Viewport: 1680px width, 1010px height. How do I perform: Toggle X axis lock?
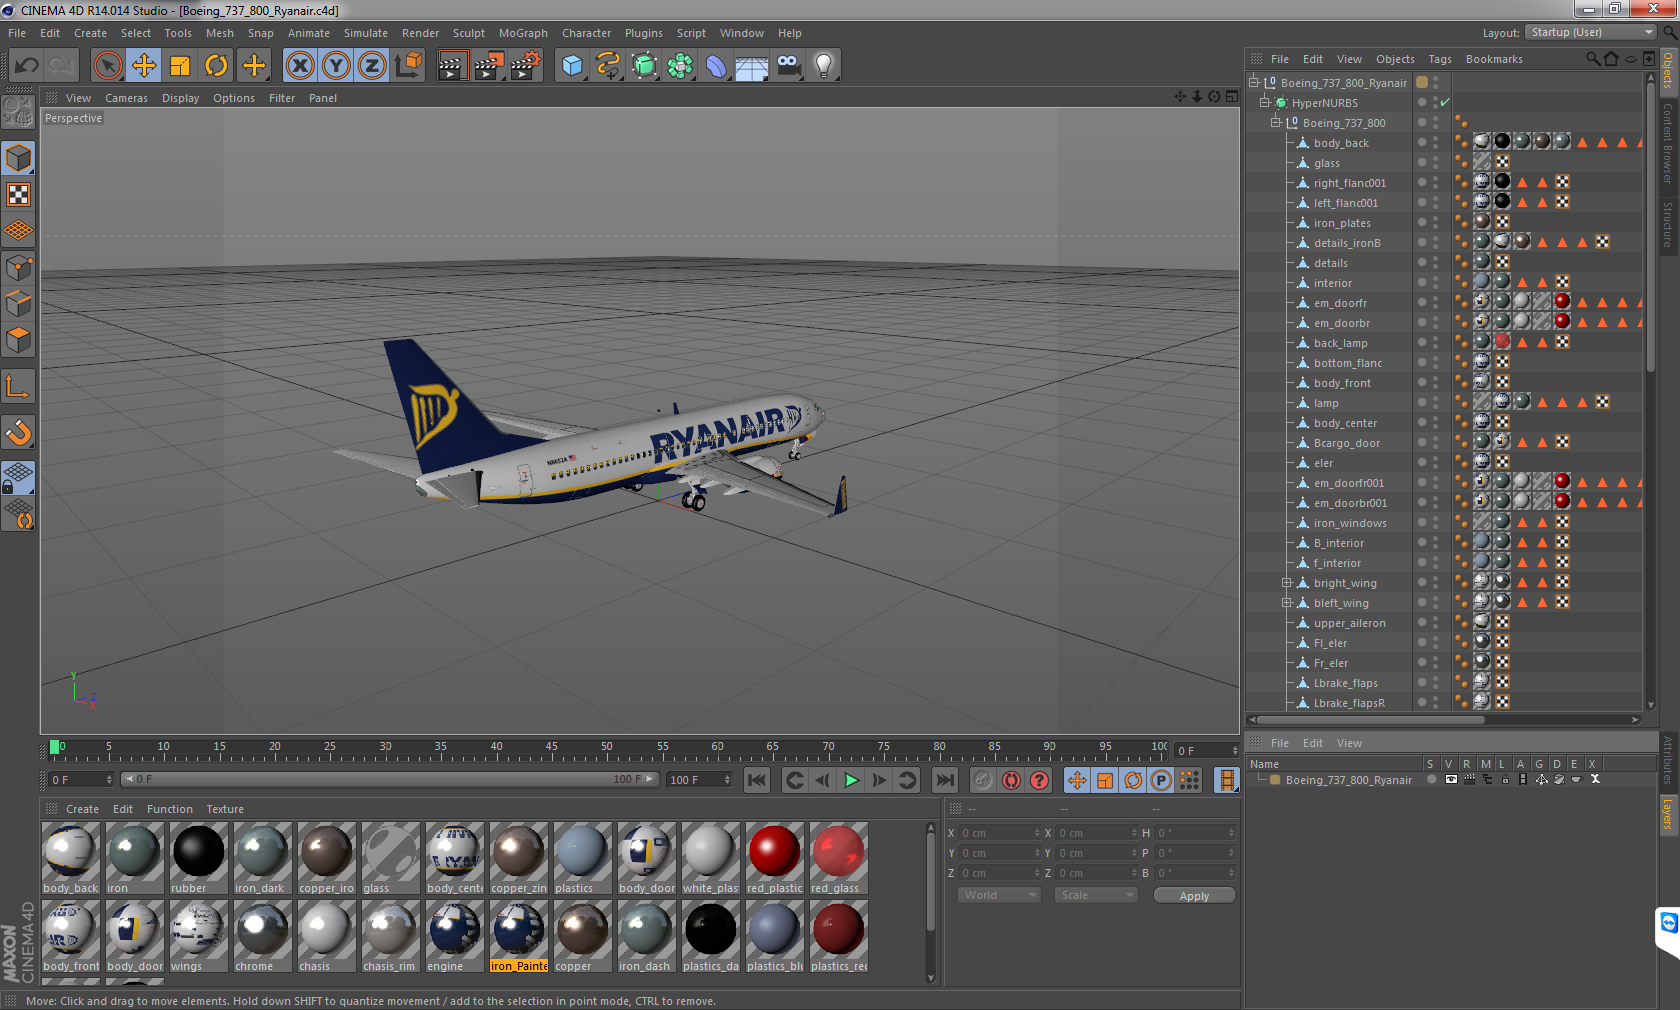pyautogui.click(x=300, y=66)
